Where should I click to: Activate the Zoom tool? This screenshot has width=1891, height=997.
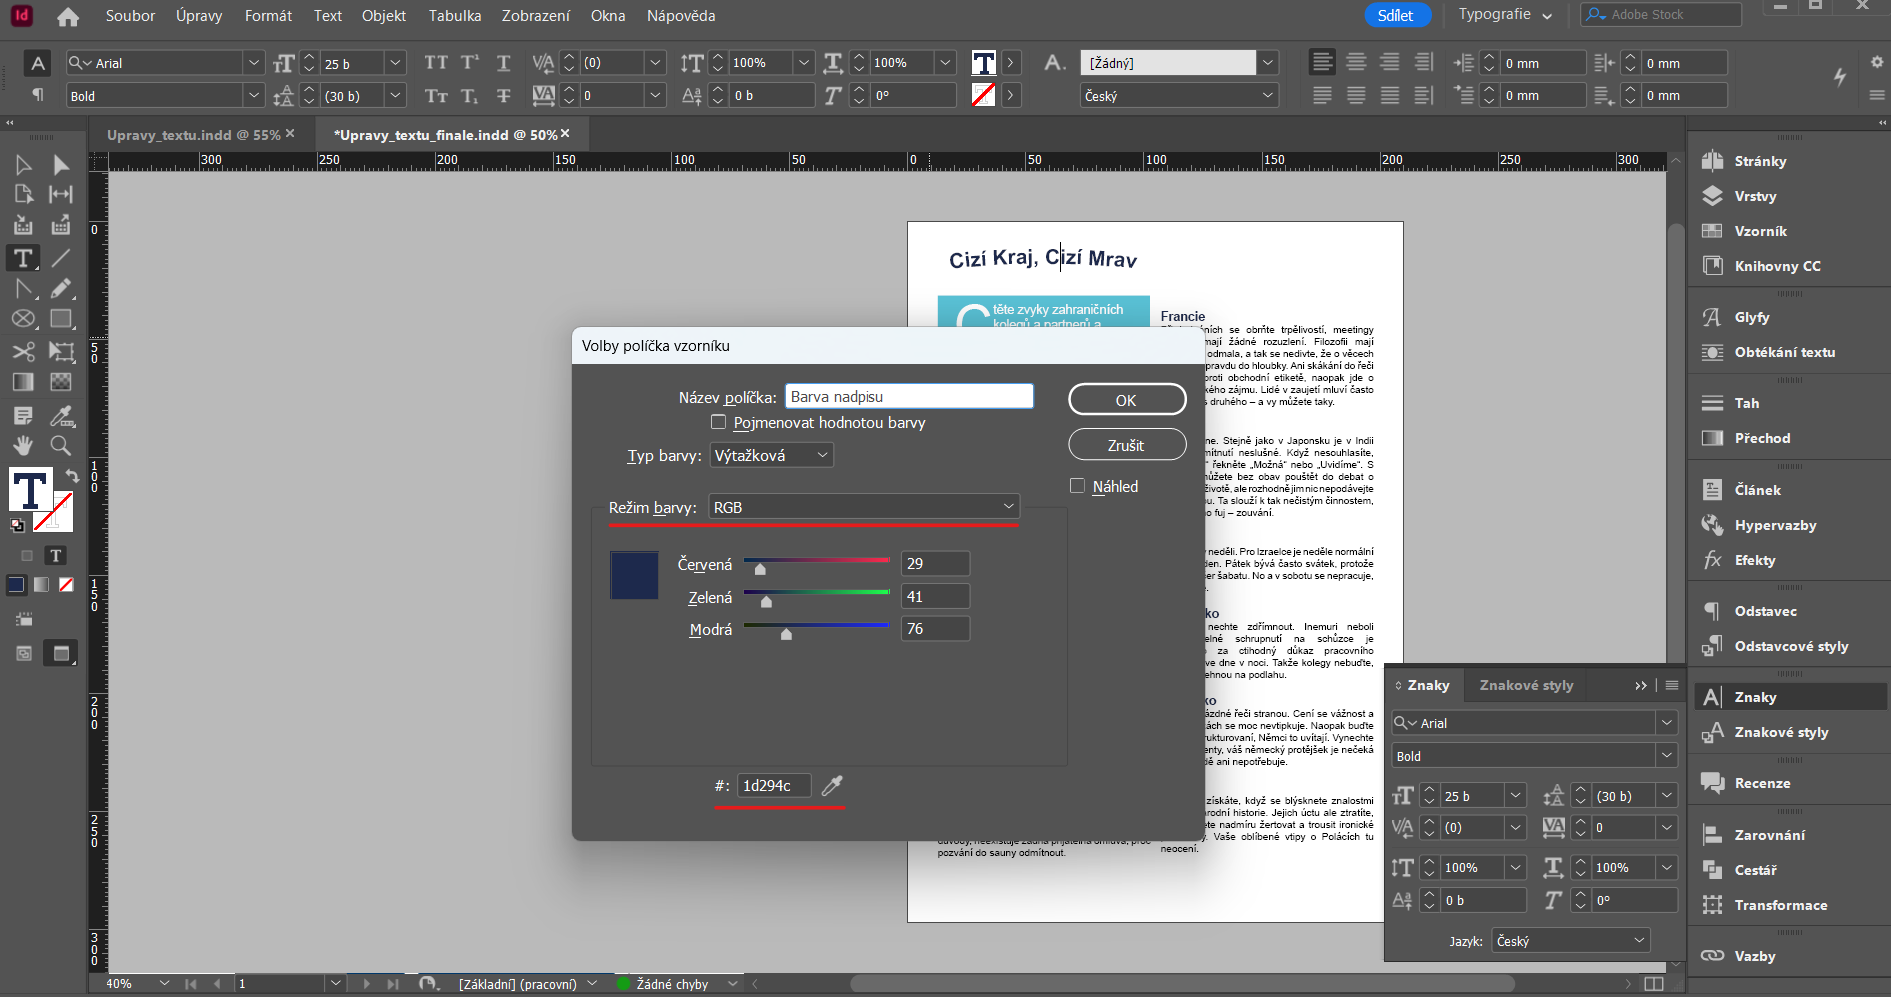pos(61,446)
